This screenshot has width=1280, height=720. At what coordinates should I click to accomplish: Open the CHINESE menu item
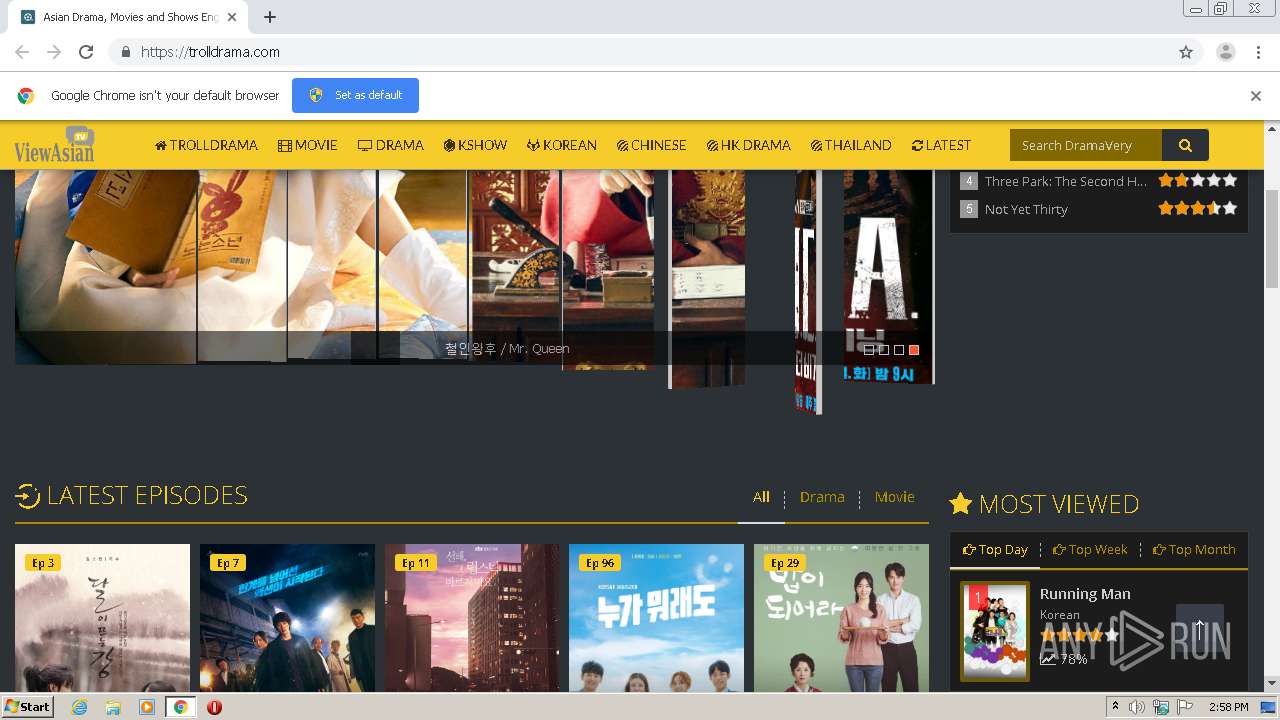point(651,145)
